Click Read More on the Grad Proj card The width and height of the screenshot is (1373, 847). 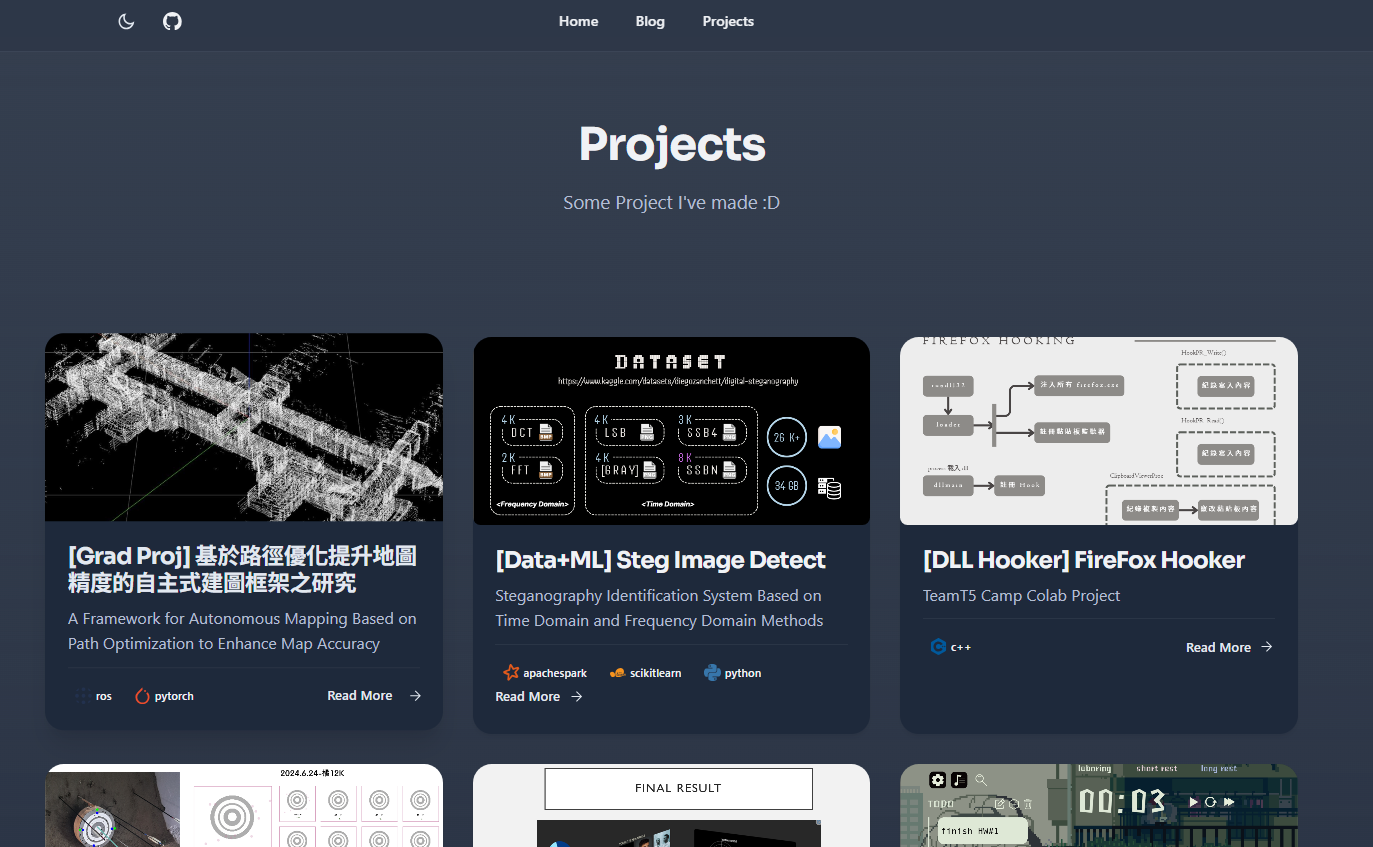360,696
